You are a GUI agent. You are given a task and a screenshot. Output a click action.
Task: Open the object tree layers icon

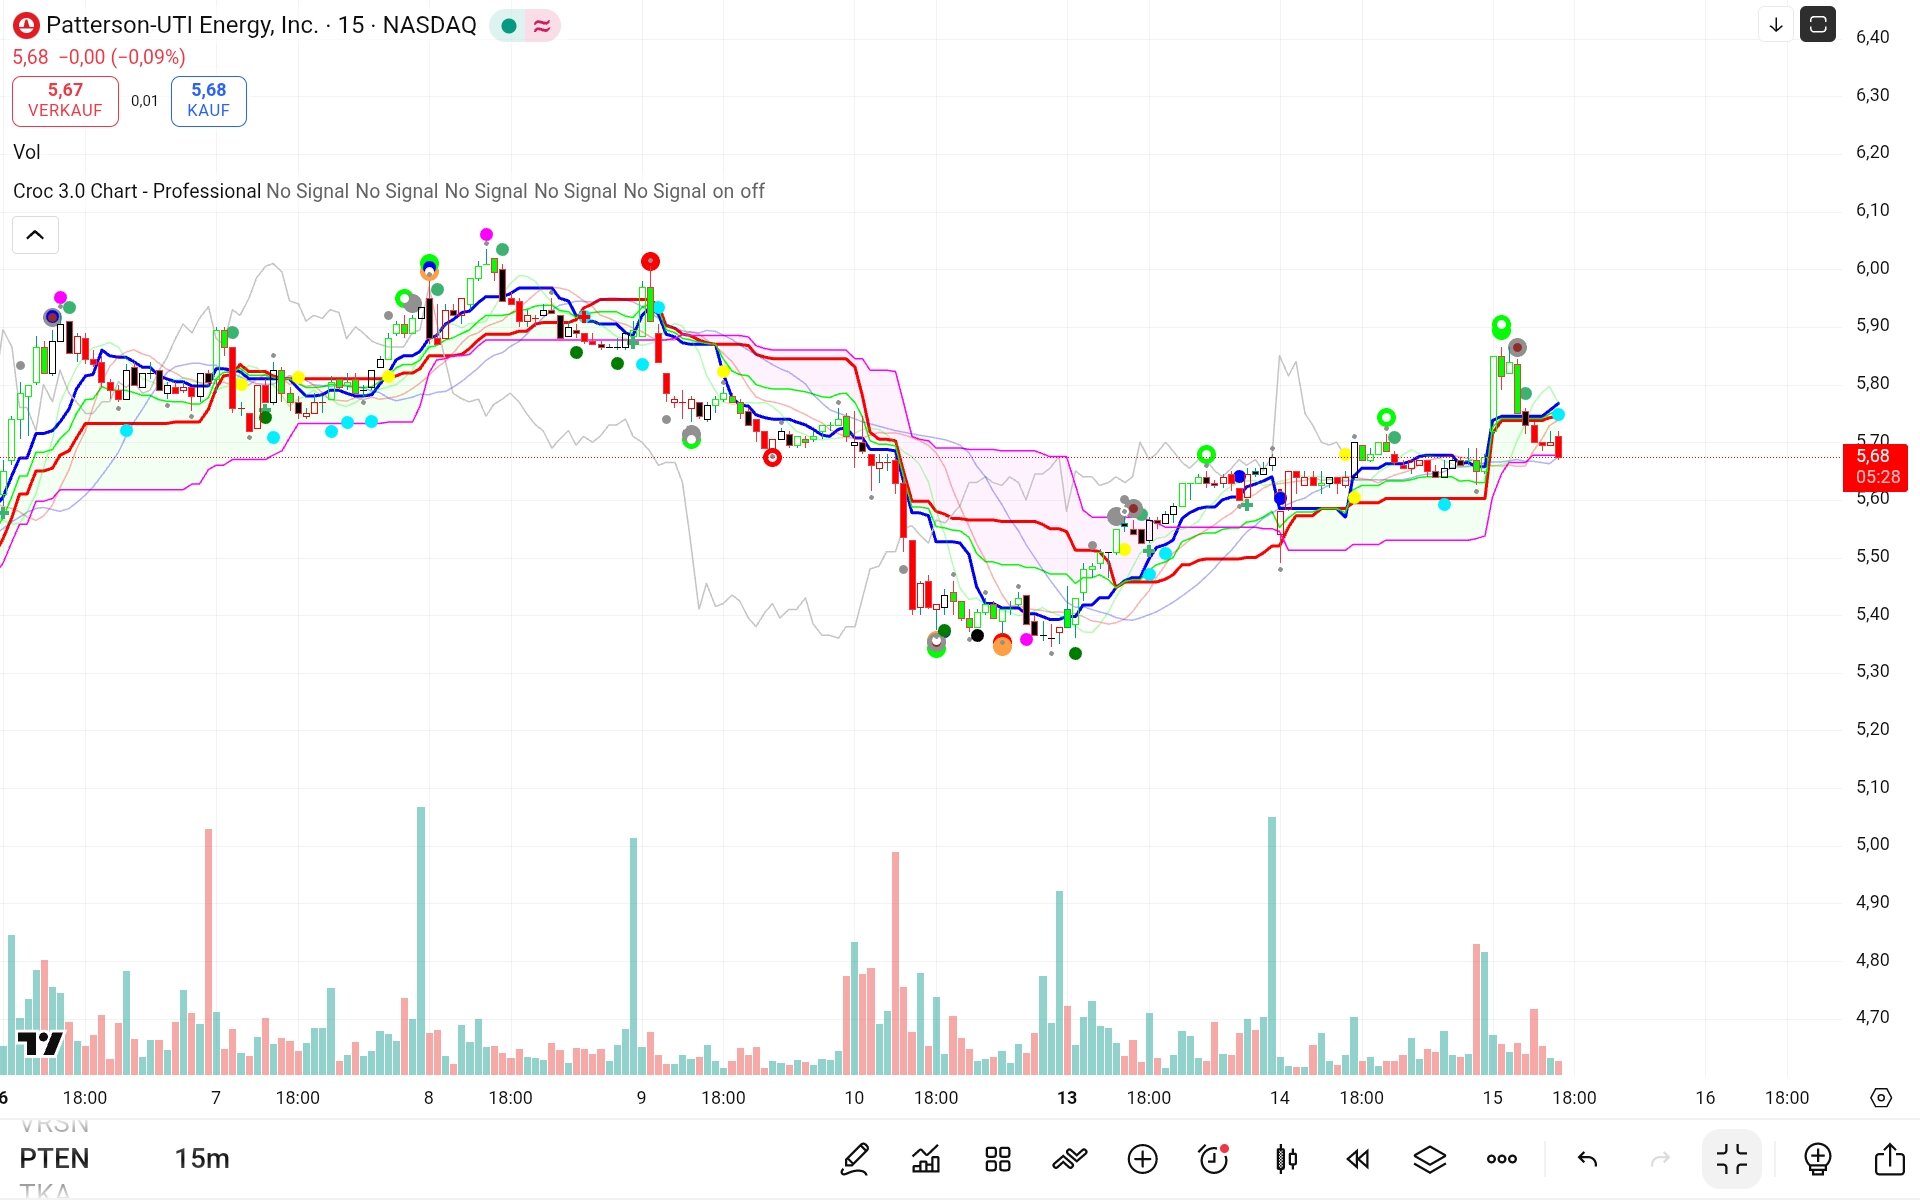(x=1429, y=1159)
